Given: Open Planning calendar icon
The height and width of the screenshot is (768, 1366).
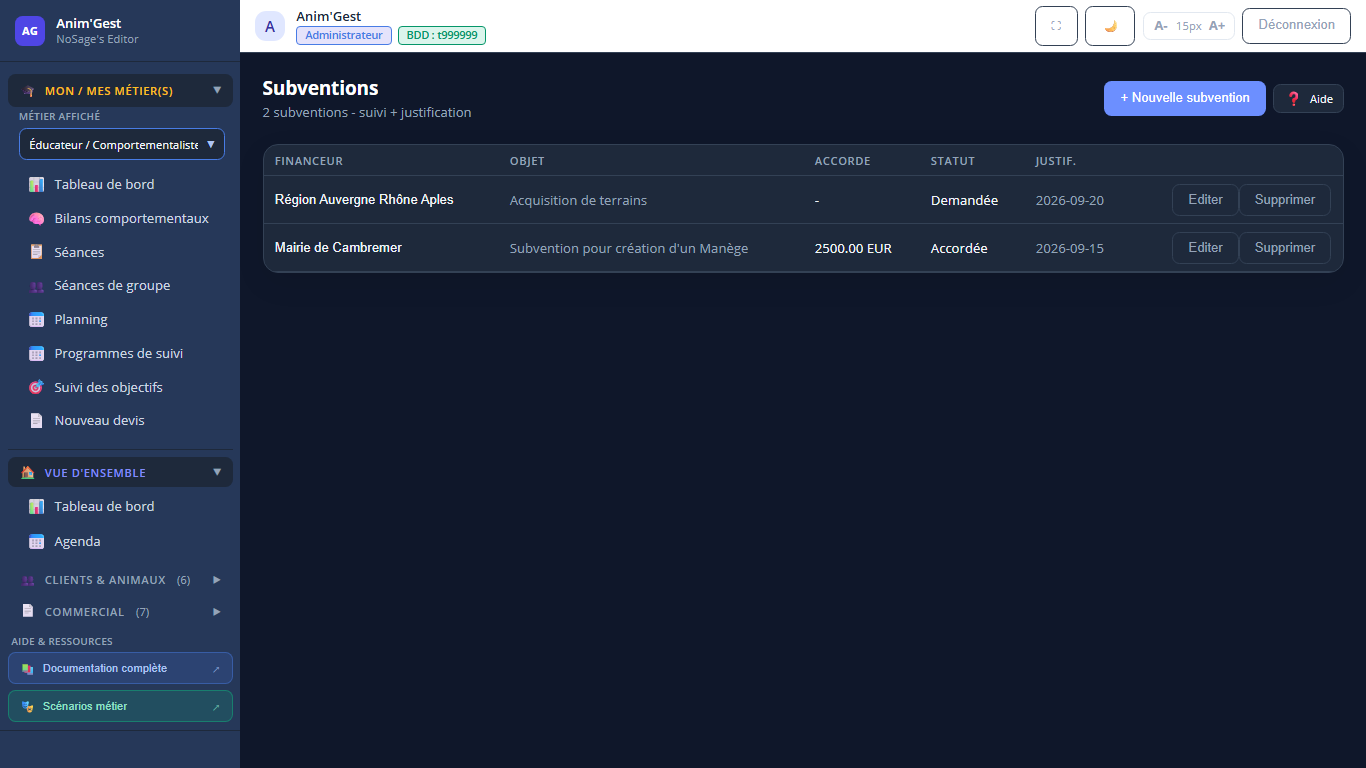Looking at the screenshot, I should 36,320.
